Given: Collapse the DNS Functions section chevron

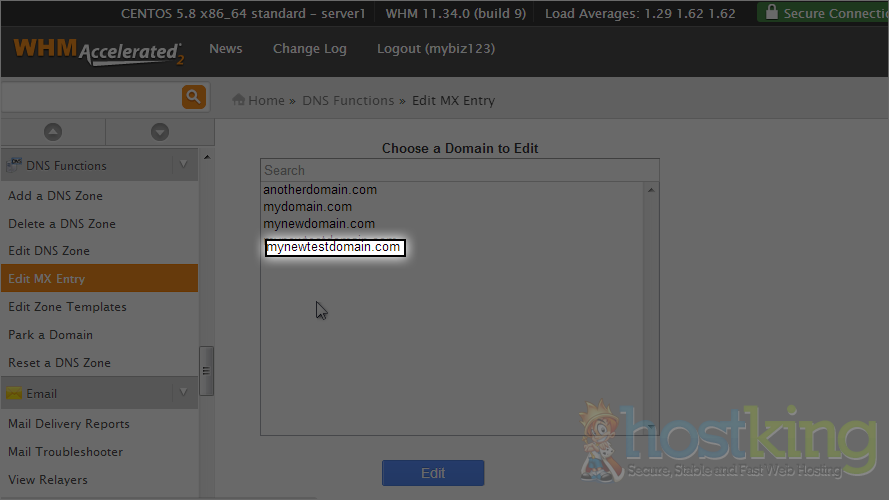Looking at the screenshot, I should [x=182, y=165].
